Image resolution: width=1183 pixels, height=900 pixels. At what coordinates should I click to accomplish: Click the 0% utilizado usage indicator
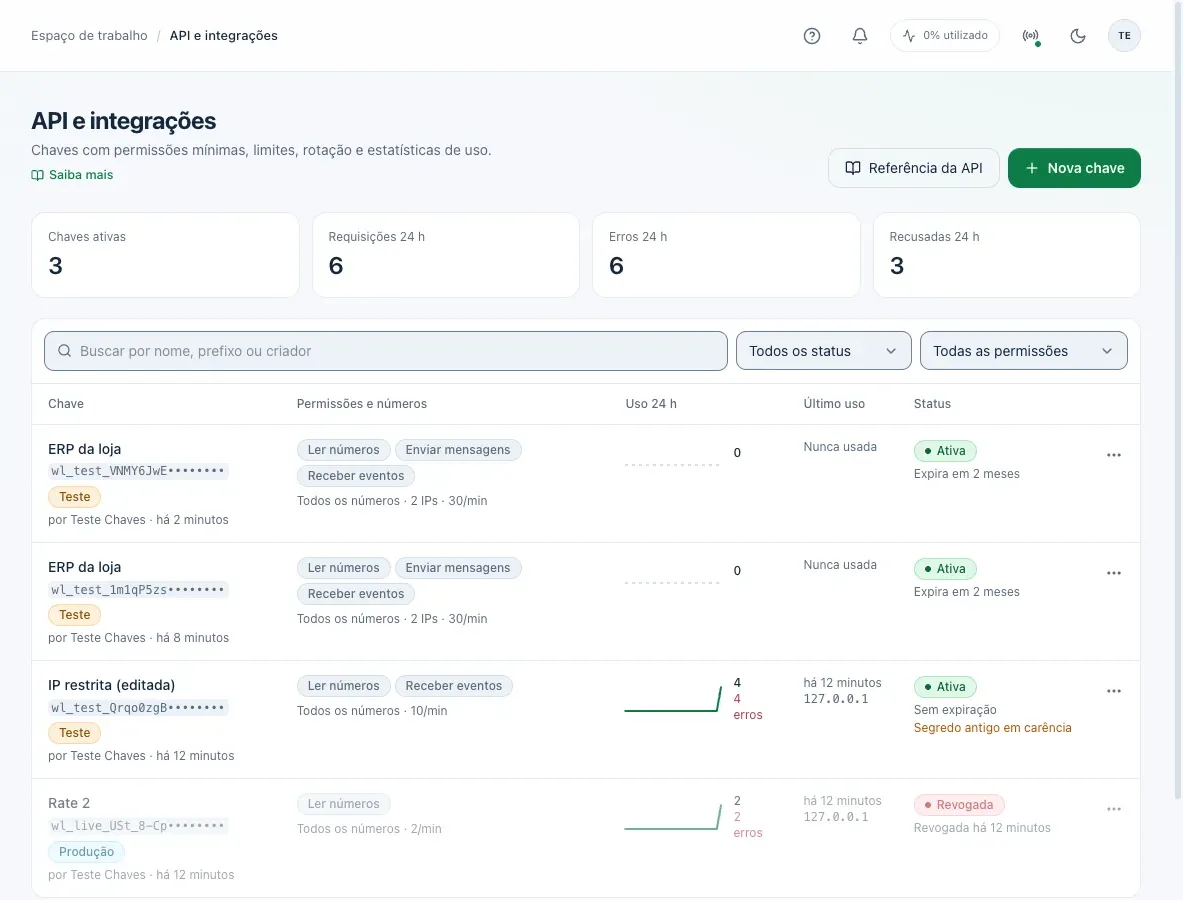[945, 35]
